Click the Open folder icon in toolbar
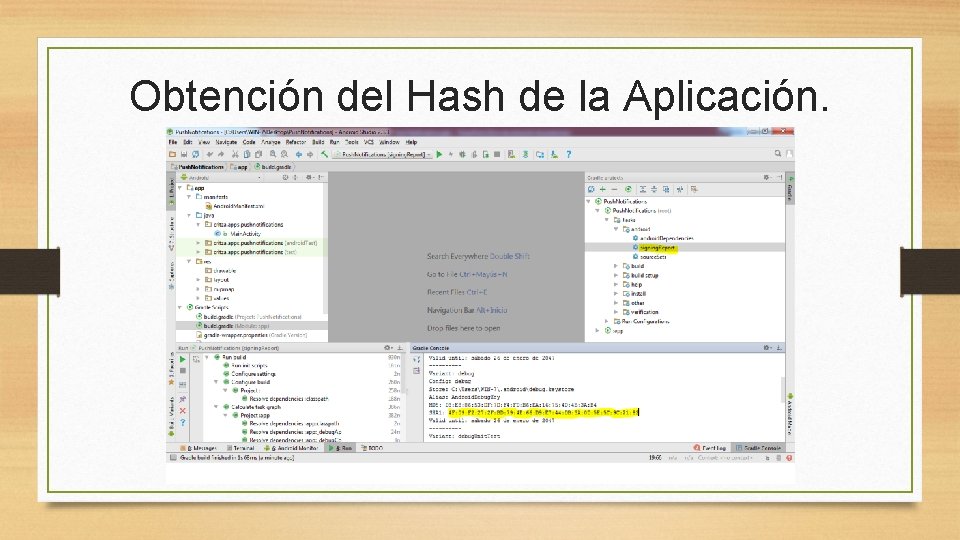960x540 pixels. point(173,154)
